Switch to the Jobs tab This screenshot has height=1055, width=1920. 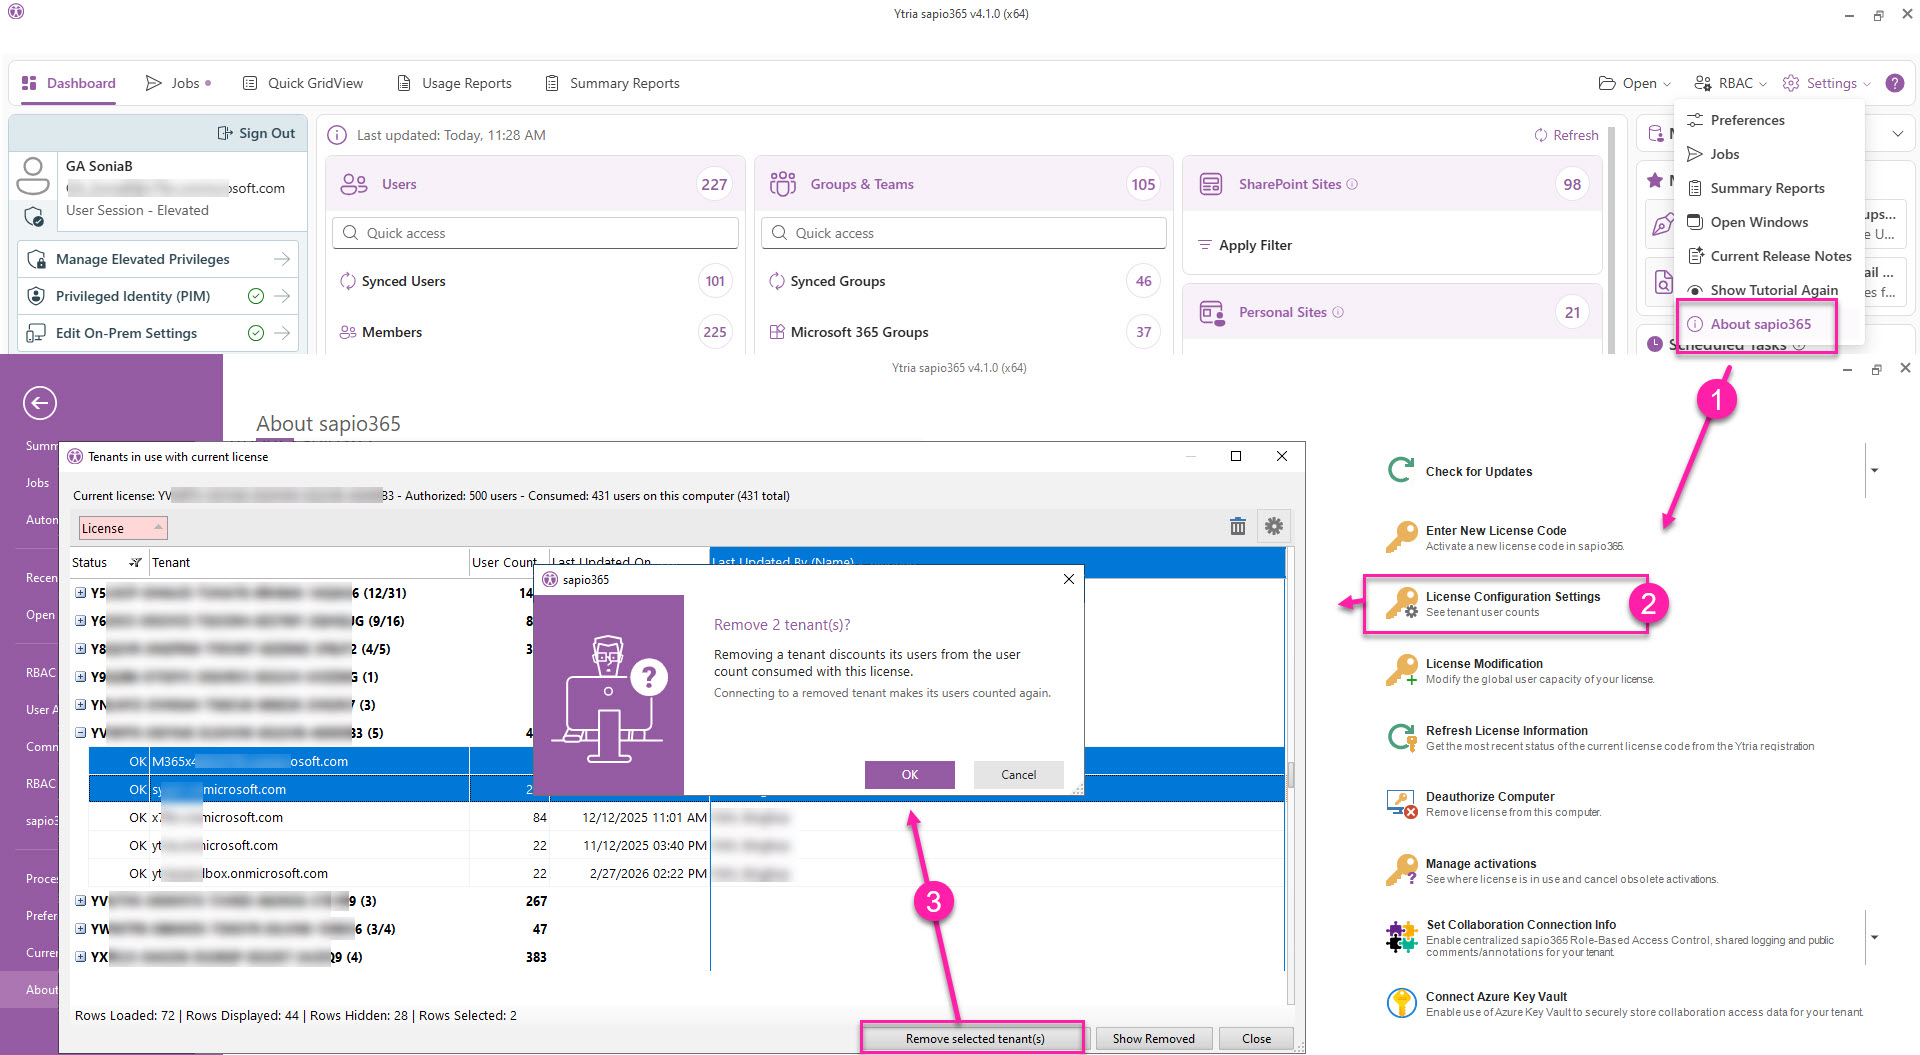pos(178,83)
